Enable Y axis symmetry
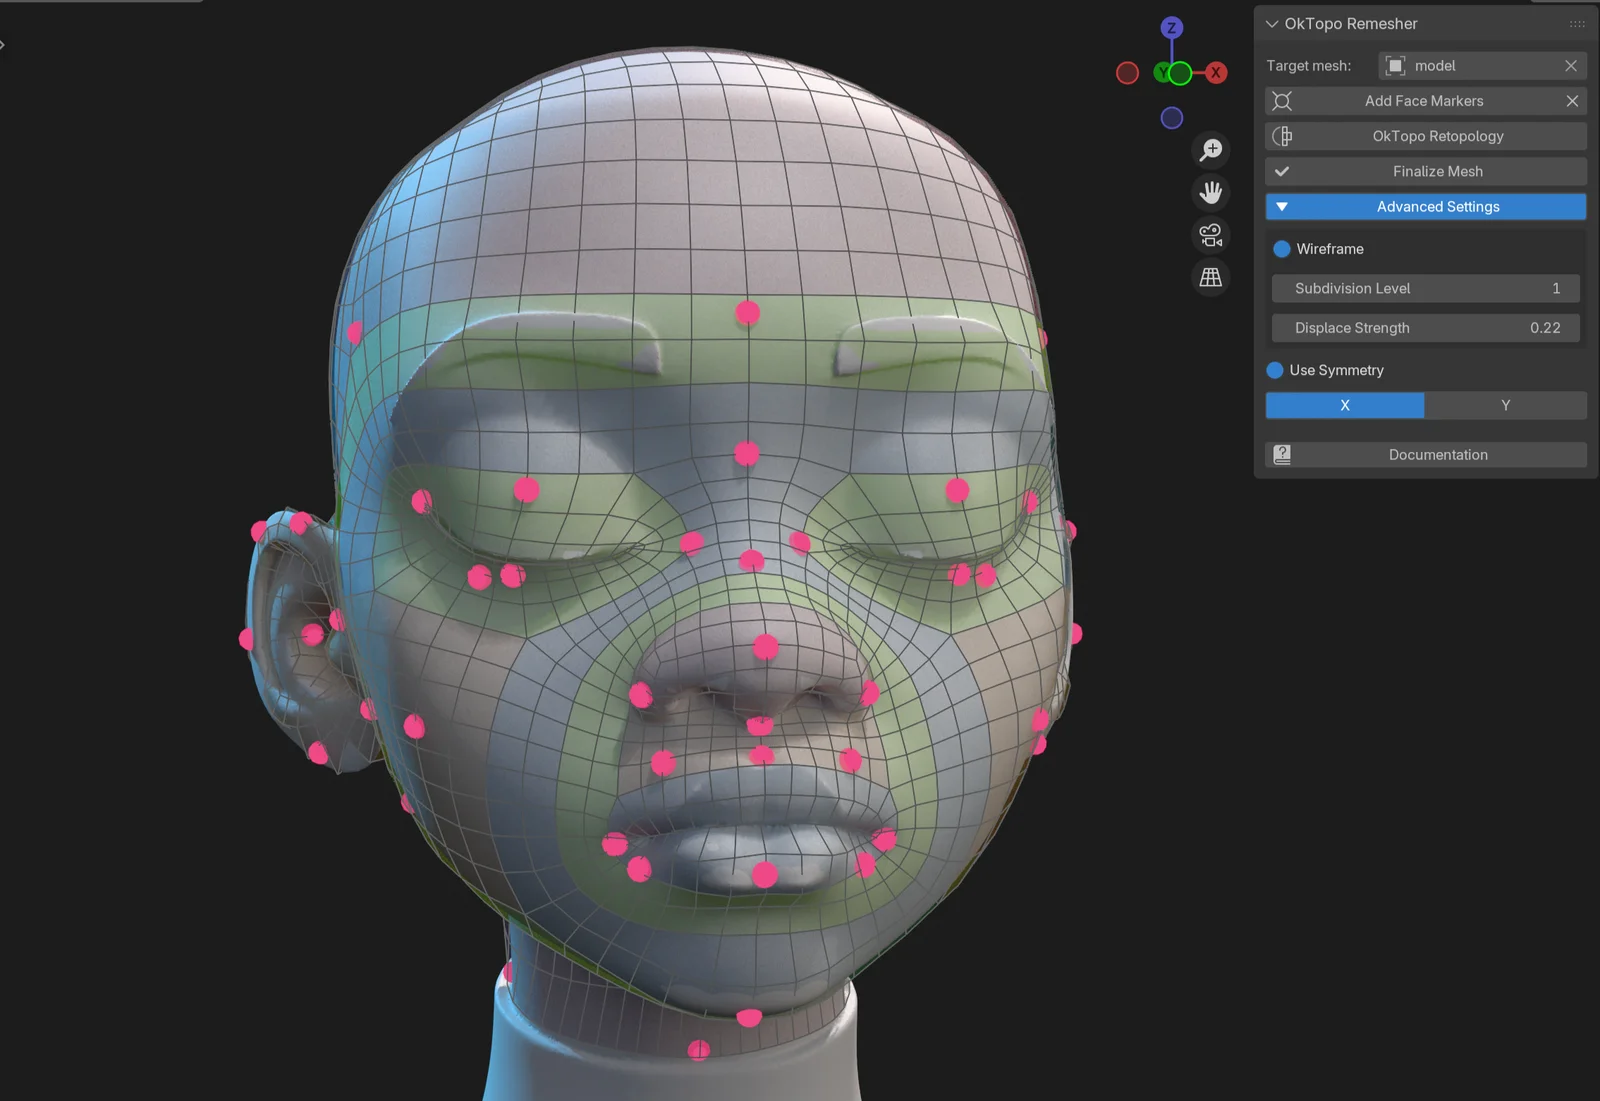 (x=1505, y=405)
